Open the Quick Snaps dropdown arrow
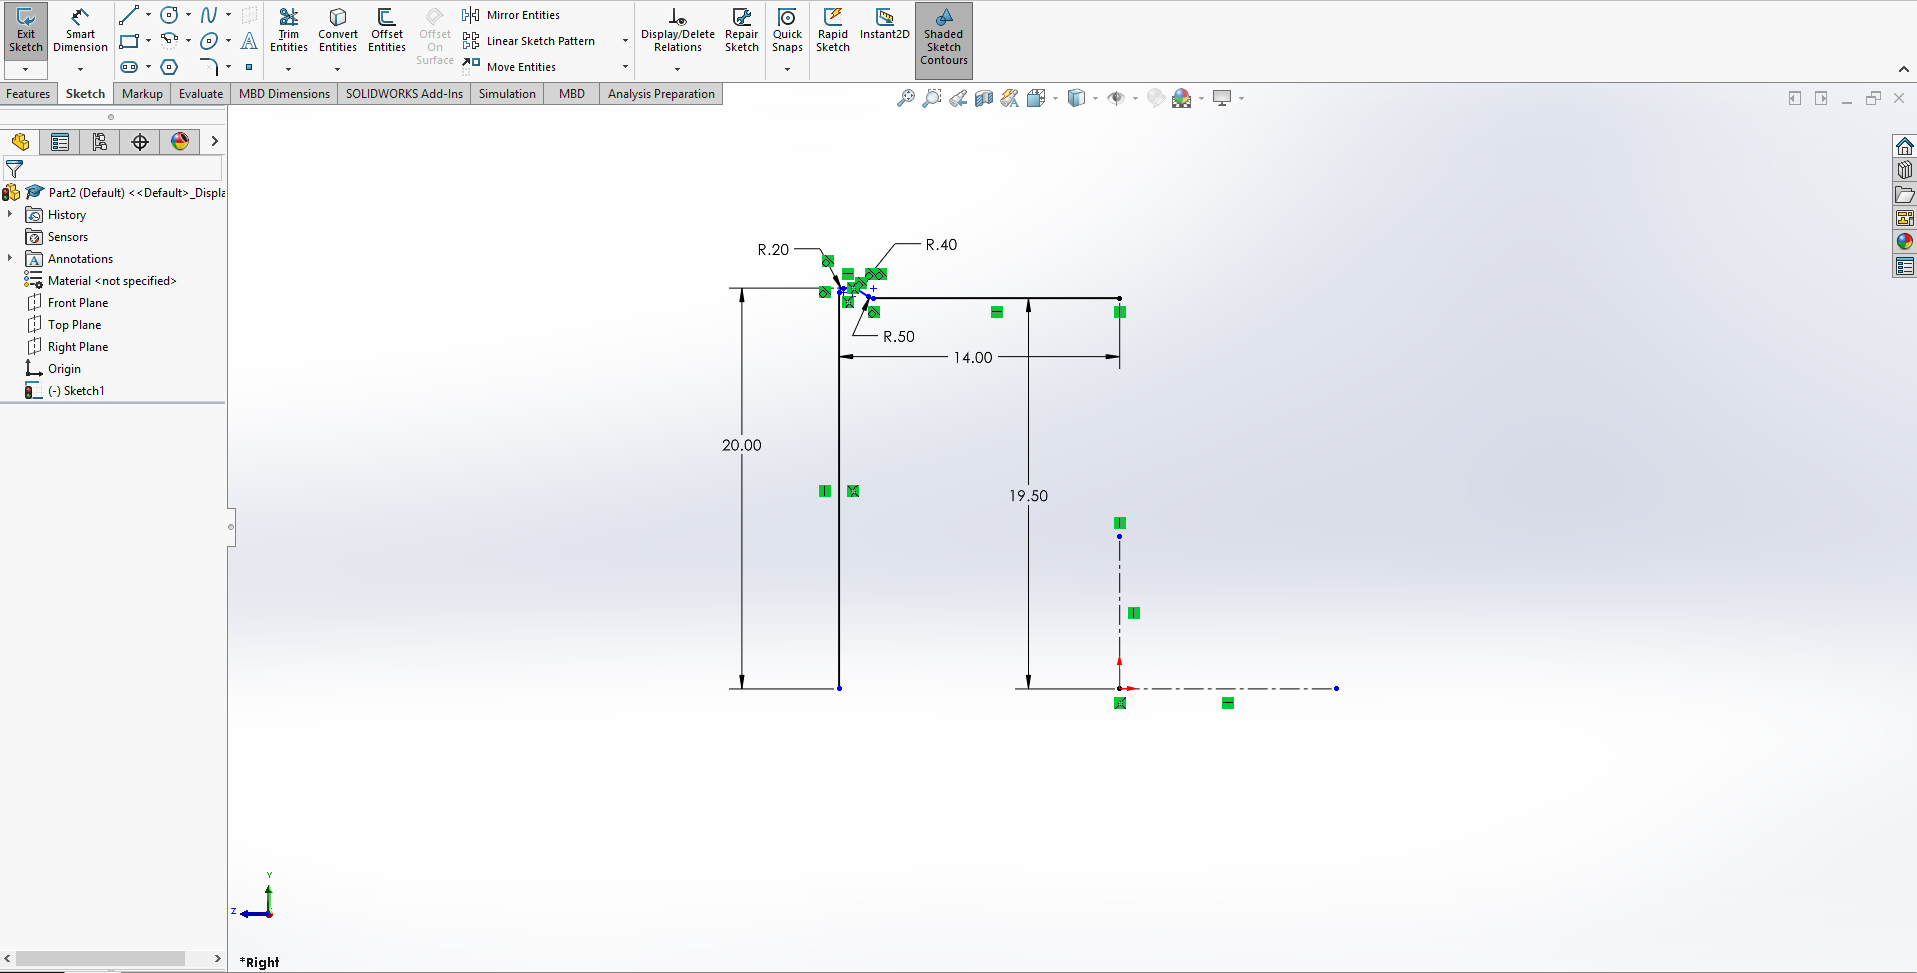 click(x=787, y=69)
